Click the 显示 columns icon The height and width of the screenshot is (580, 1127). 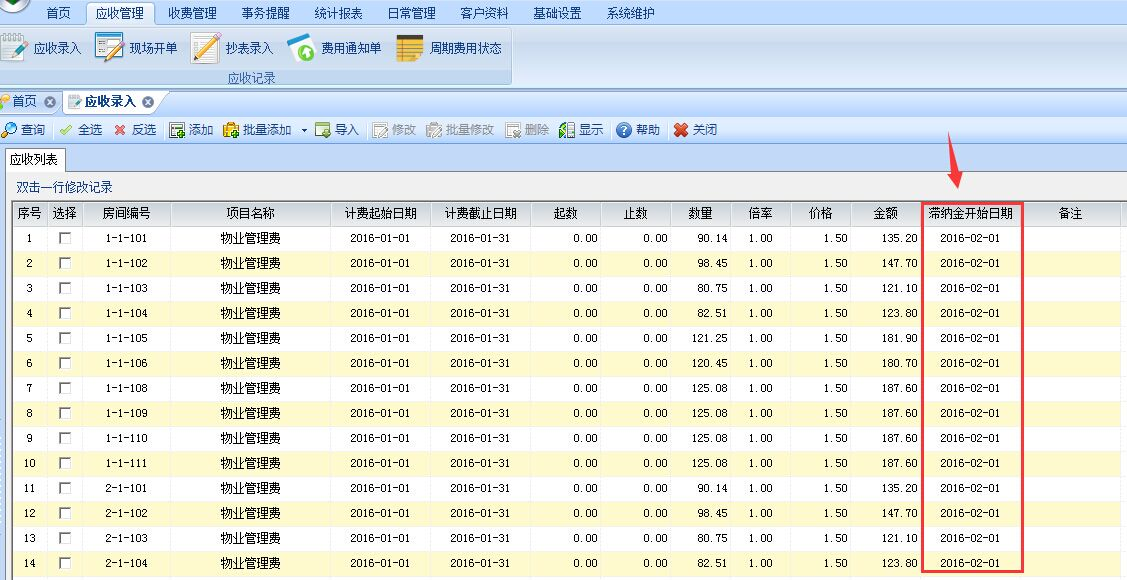coord(567,130)
